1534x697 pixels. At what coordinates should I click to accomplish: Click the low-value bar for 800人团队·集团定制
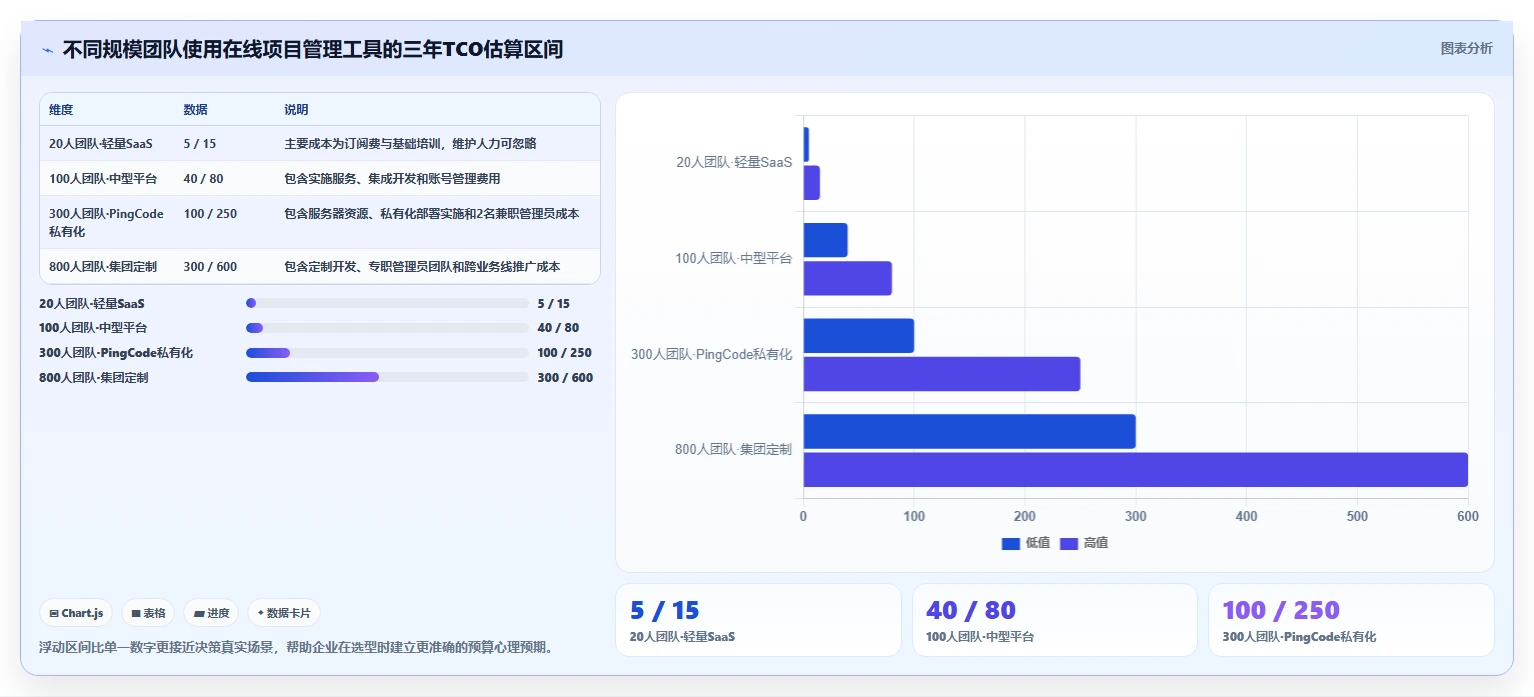[x=970, y=431]
